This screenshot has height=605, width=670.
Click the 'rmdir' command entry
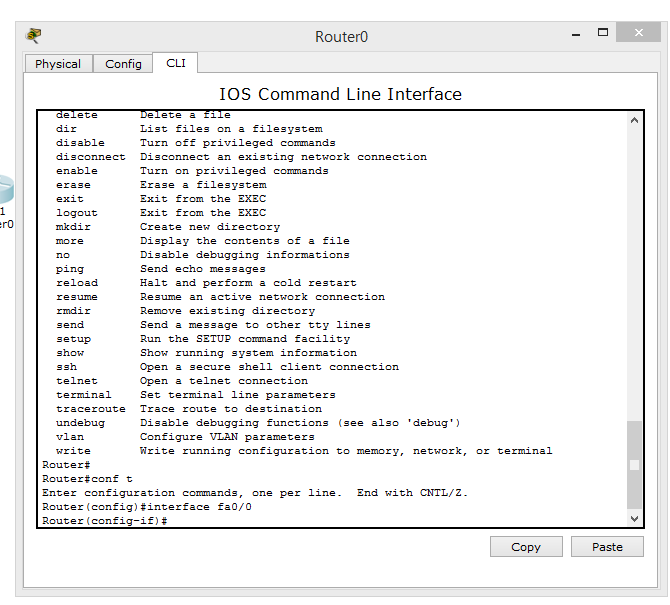tap(185, 311)
